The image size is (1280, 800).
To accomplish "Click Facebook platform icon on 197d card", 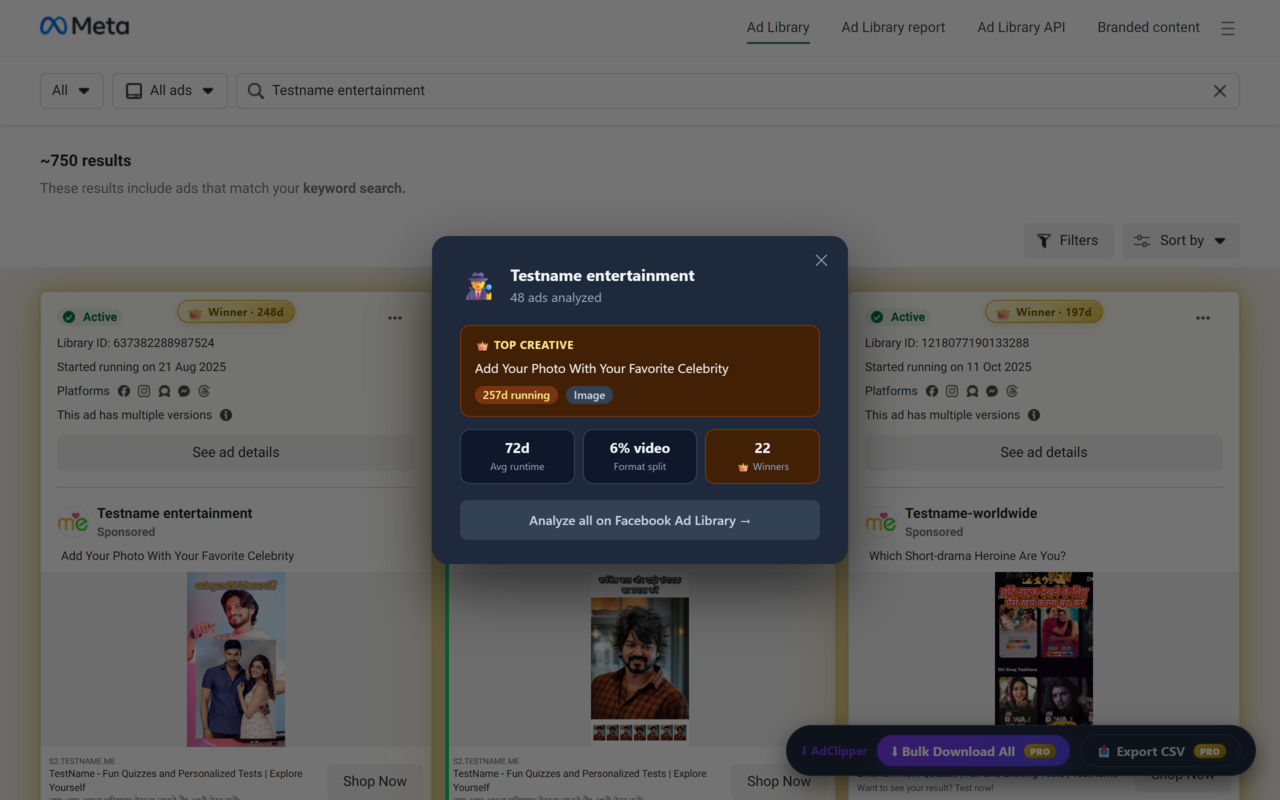I will [932, 391].
